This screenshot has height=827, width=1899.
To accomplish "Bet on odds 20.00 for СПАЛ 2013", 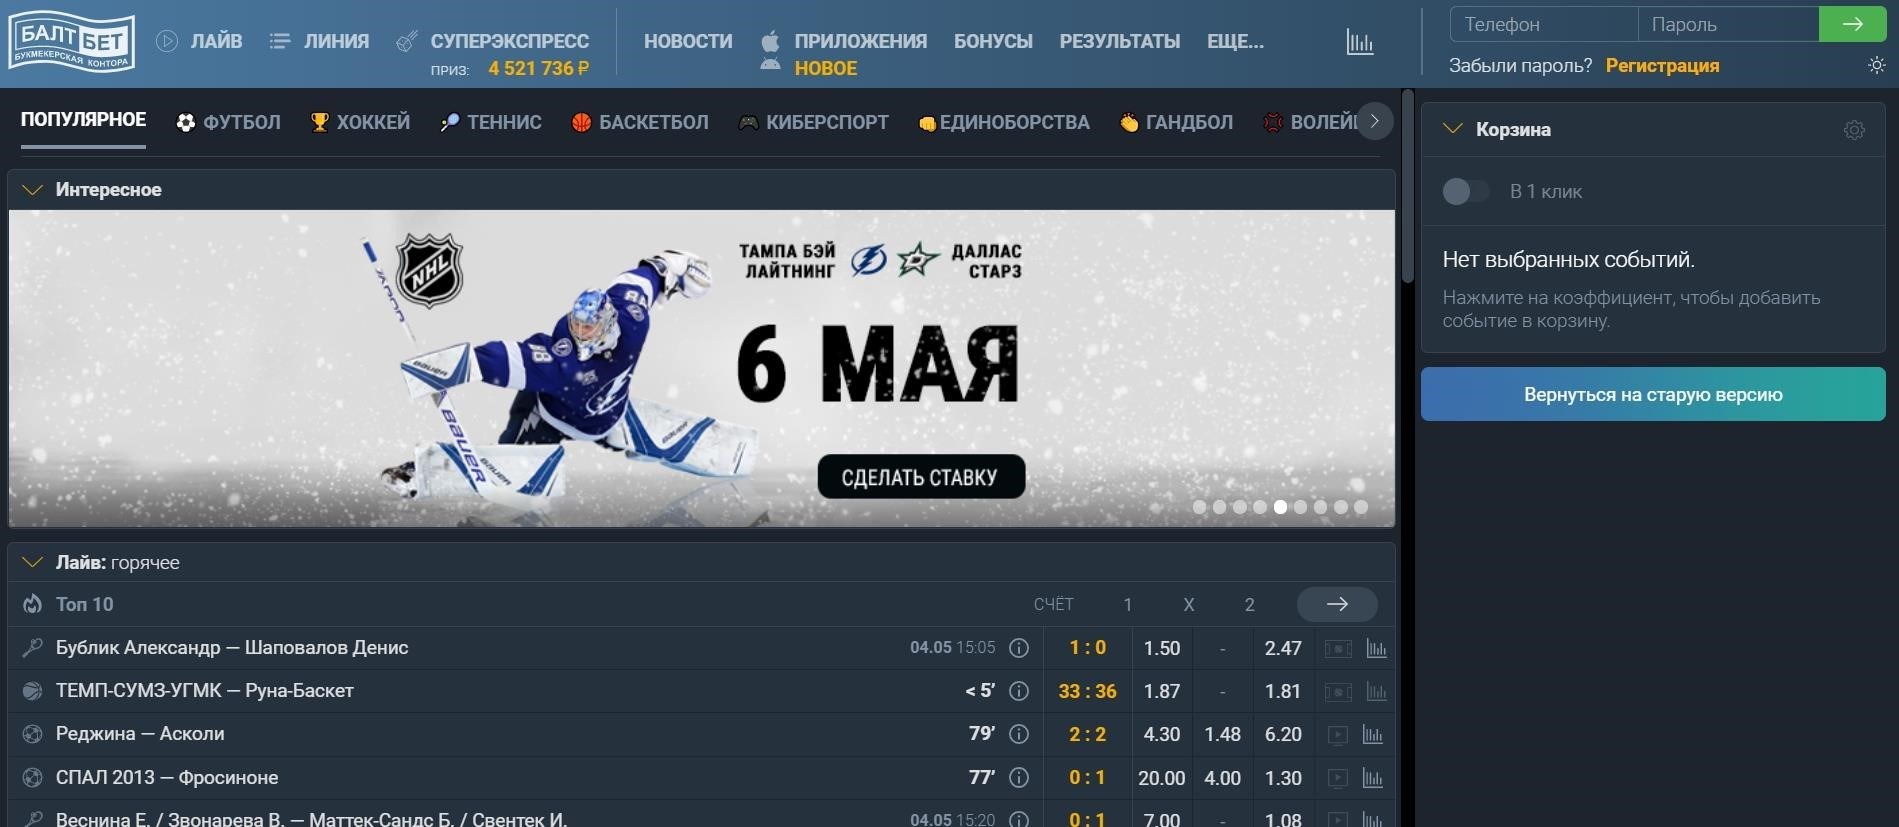I will coord(1162,778).
